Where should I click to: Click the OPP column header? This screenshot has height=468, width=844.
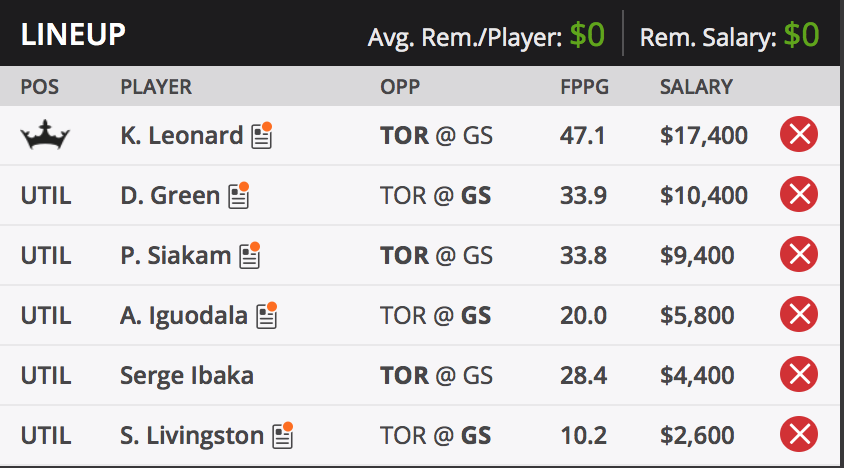(400, 87)
